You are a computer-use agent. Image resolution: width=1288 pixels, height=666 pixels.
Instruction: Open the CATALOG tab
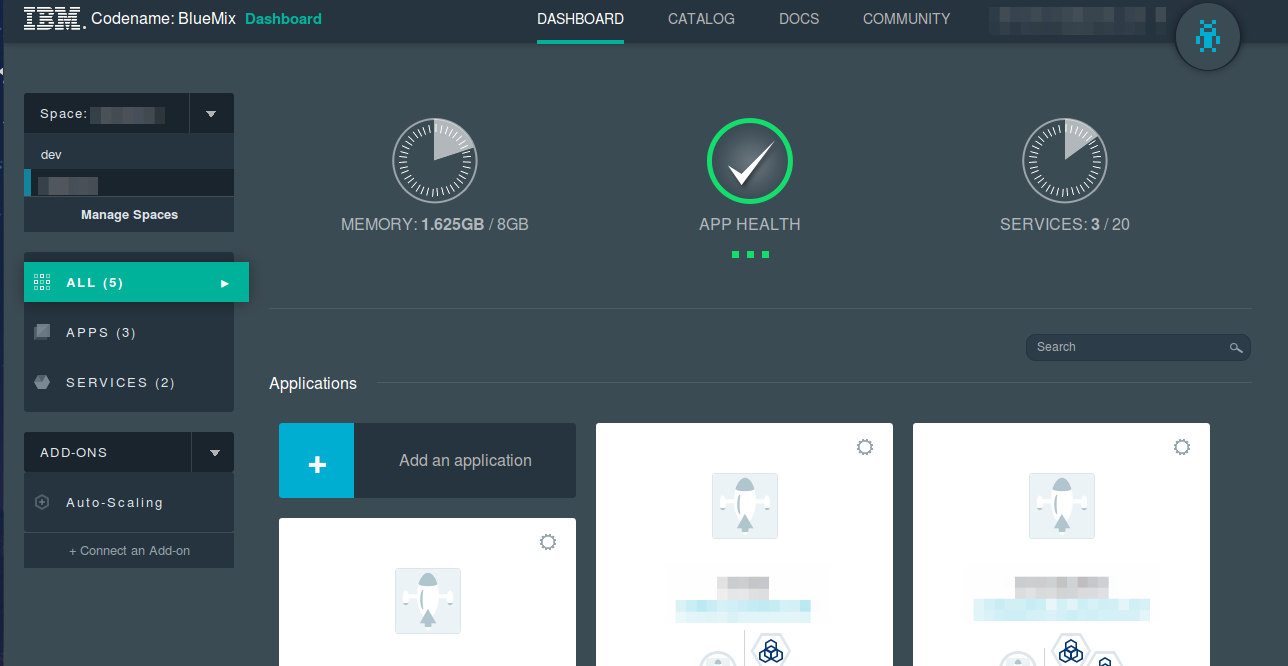701,19
